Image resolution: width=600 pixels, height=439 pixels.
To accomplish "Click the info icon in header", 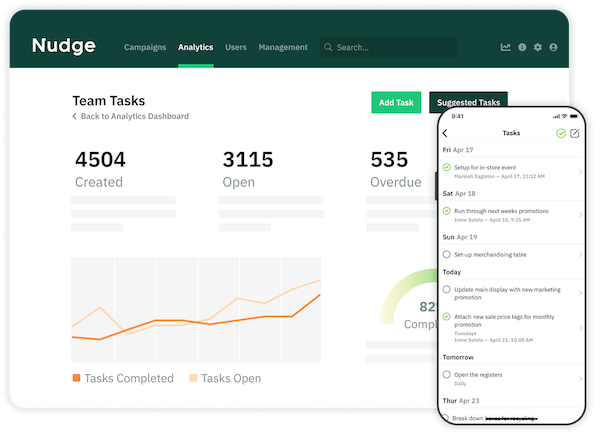I will pos(522,47).
